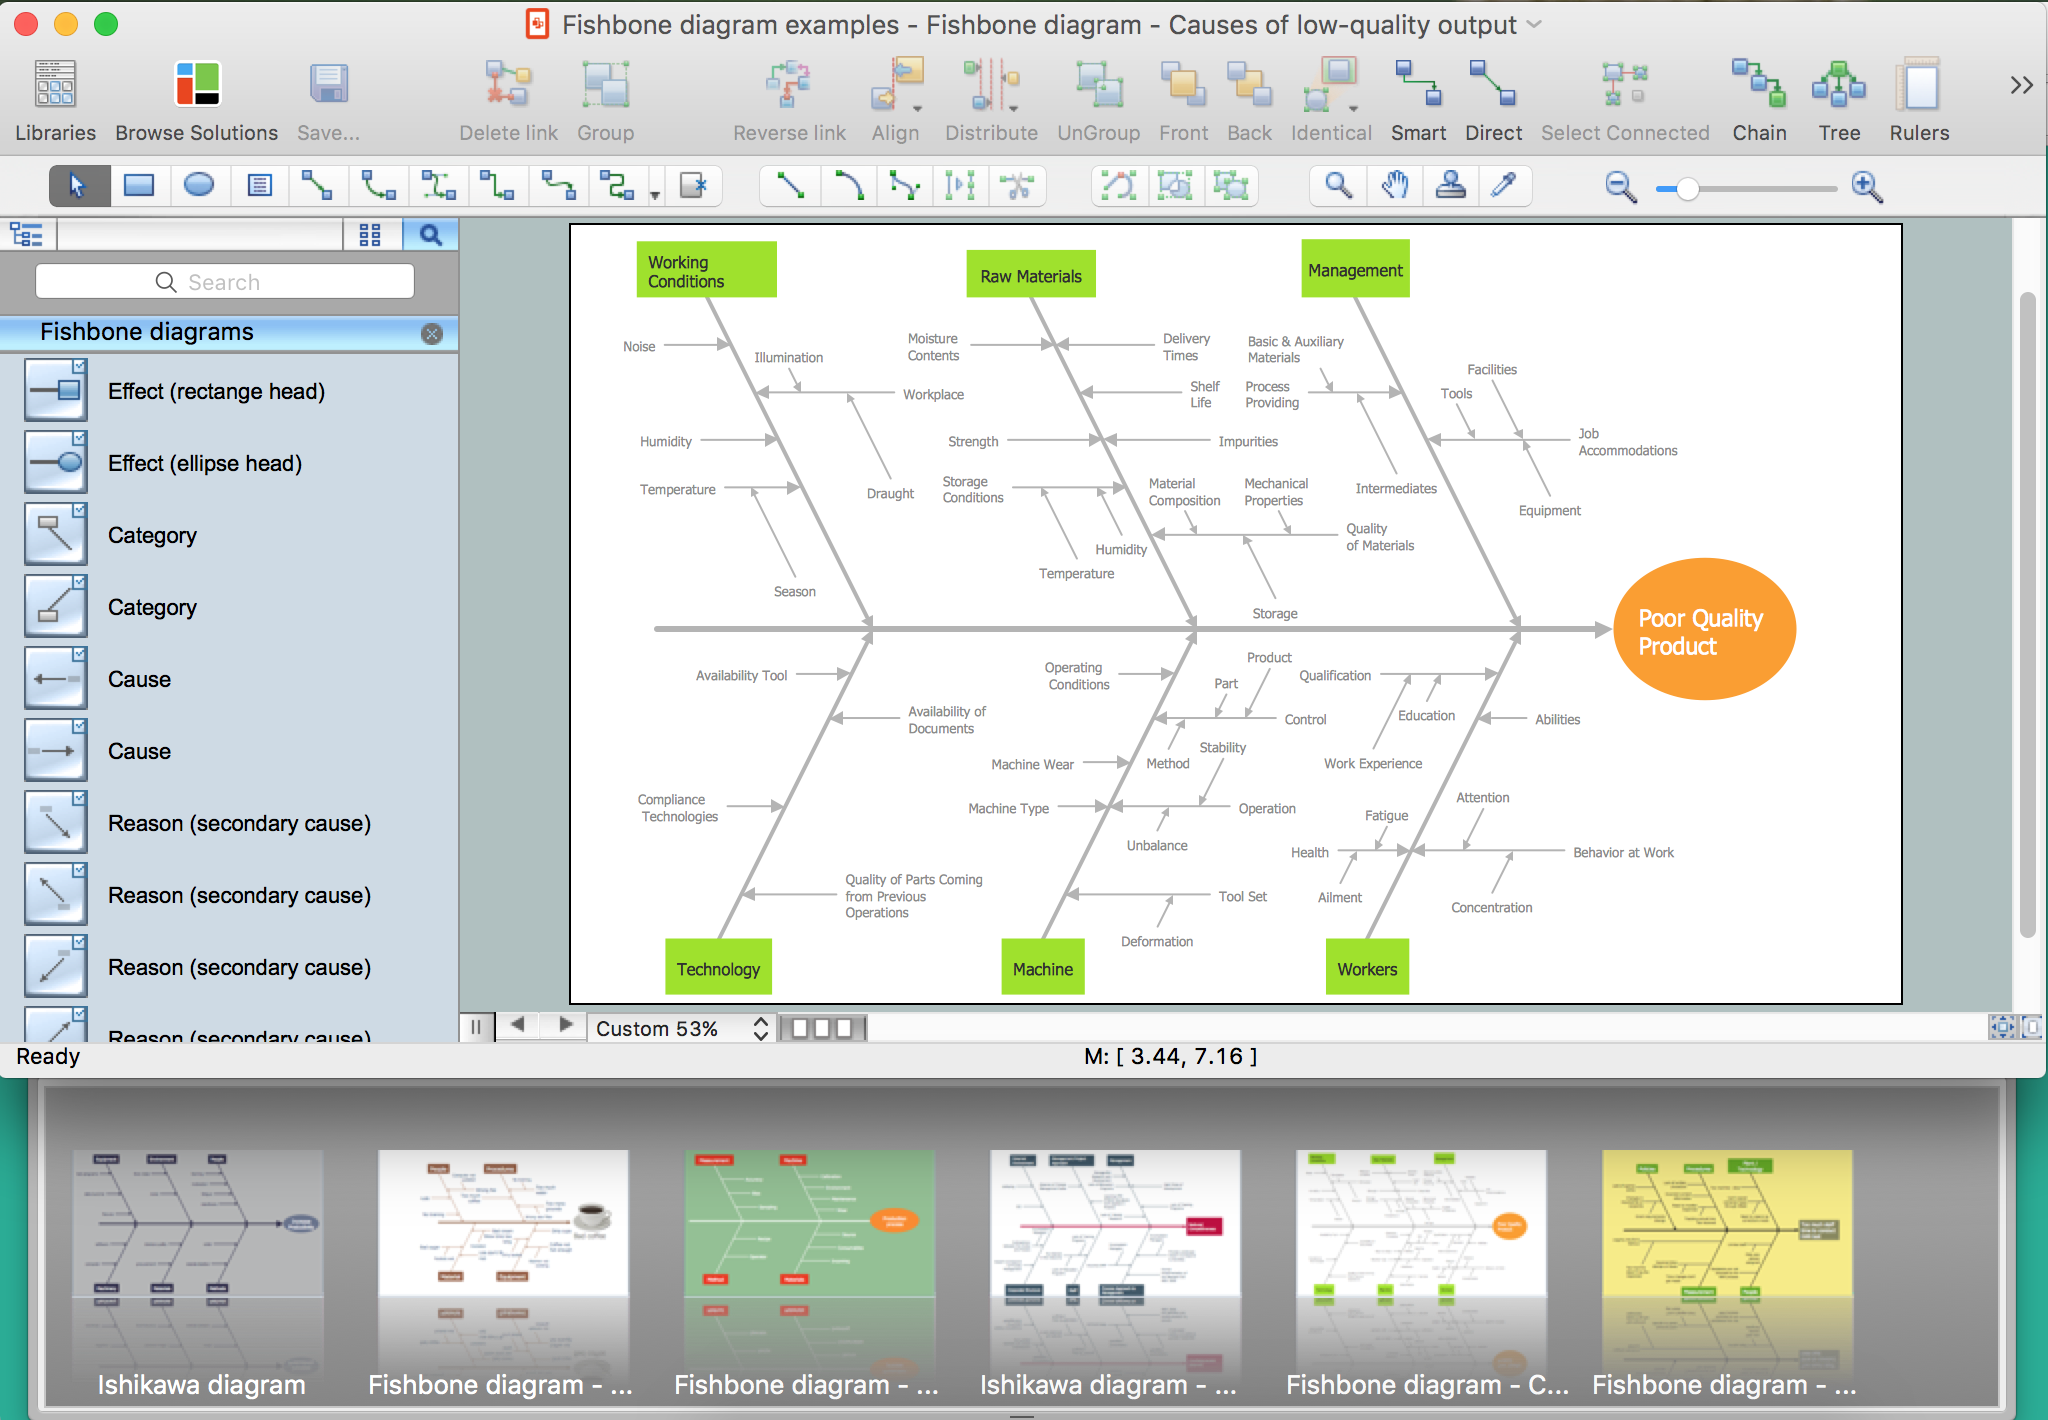Open the Libraries panel
The image size is (2048, 1420).
coord(56,95)
